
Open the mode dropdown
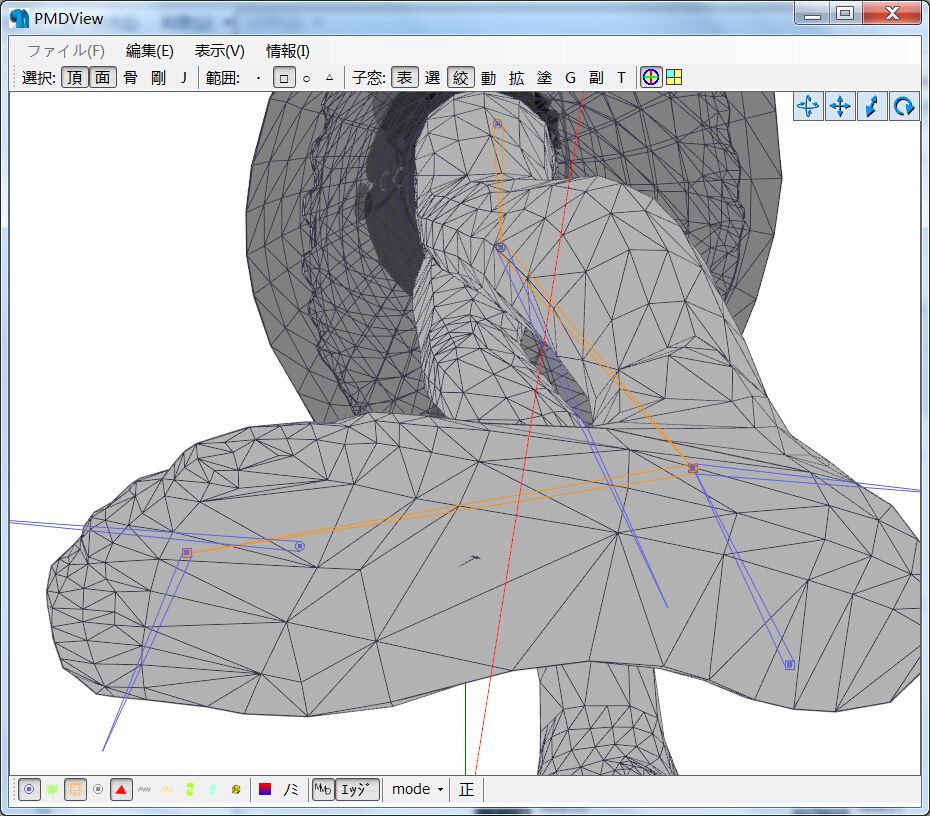coord(417,789)
